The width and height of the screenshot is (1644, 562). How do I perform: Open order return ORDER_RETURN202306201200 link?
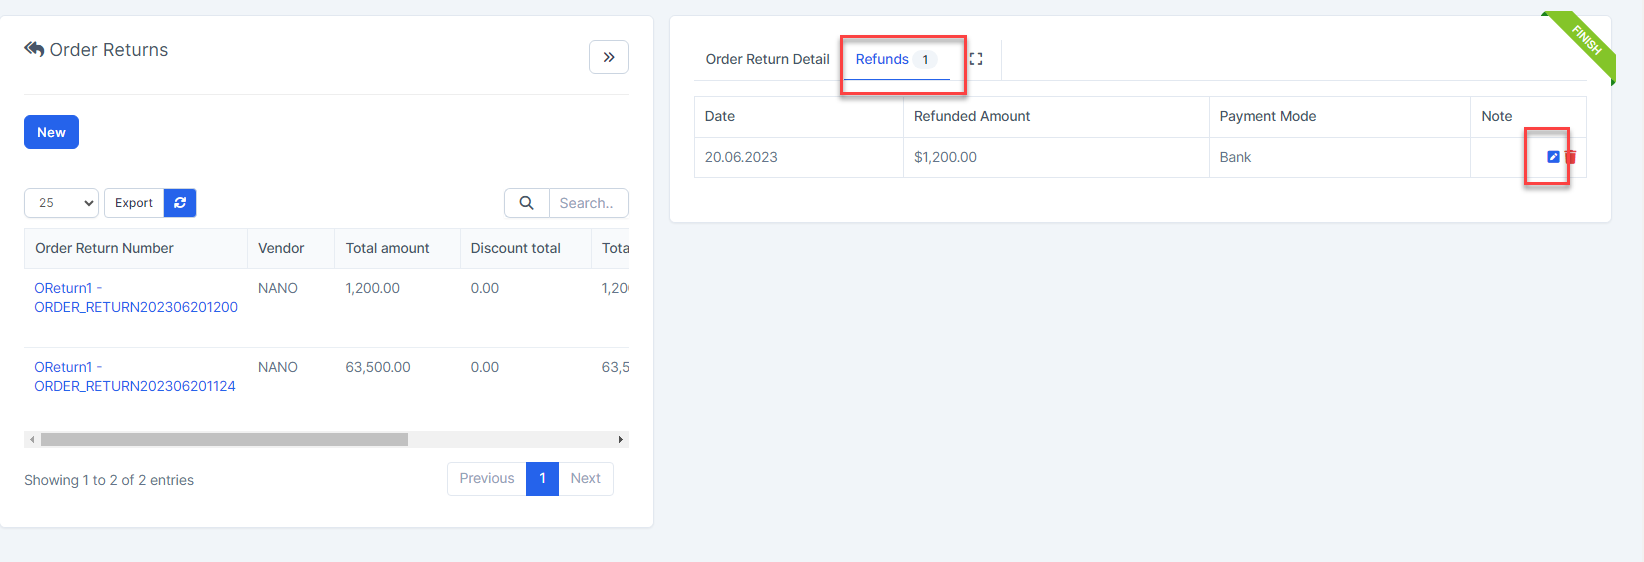135,298
